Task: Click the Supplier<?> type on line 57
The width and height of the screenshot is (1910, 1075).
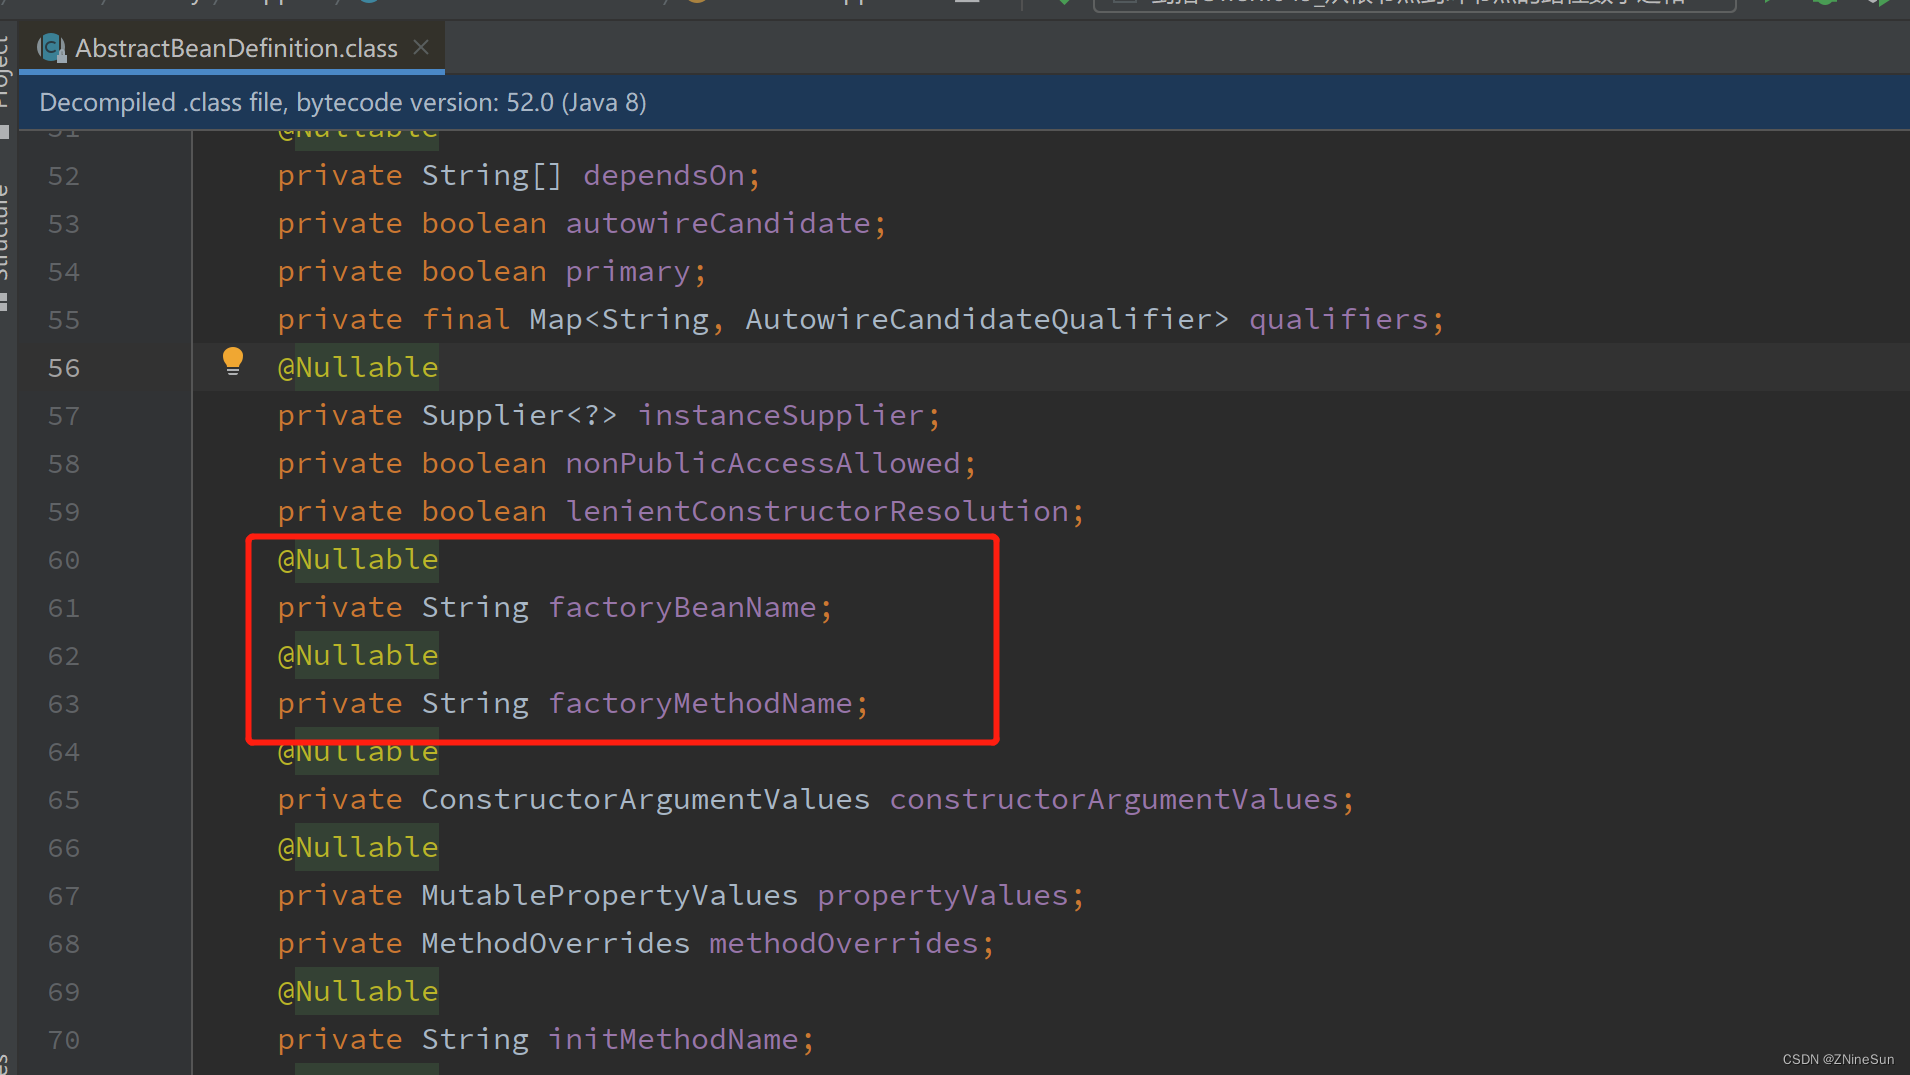Action: [519, 416]
